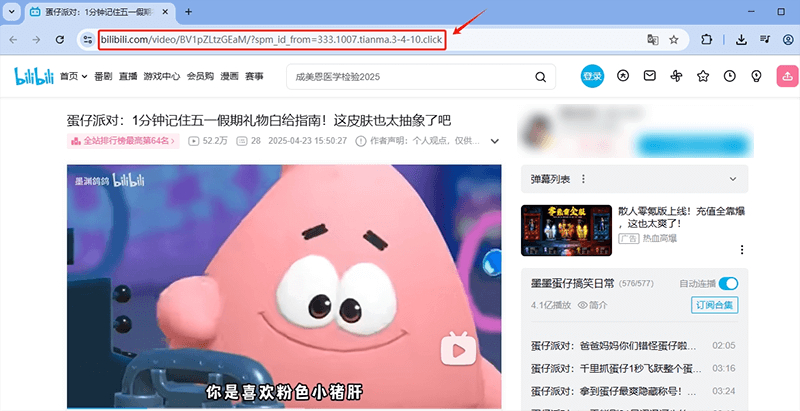The height and width of the screenshot is (411, 800).
Task: Open the 大会员 icon in header
Action: click(623, 76)
